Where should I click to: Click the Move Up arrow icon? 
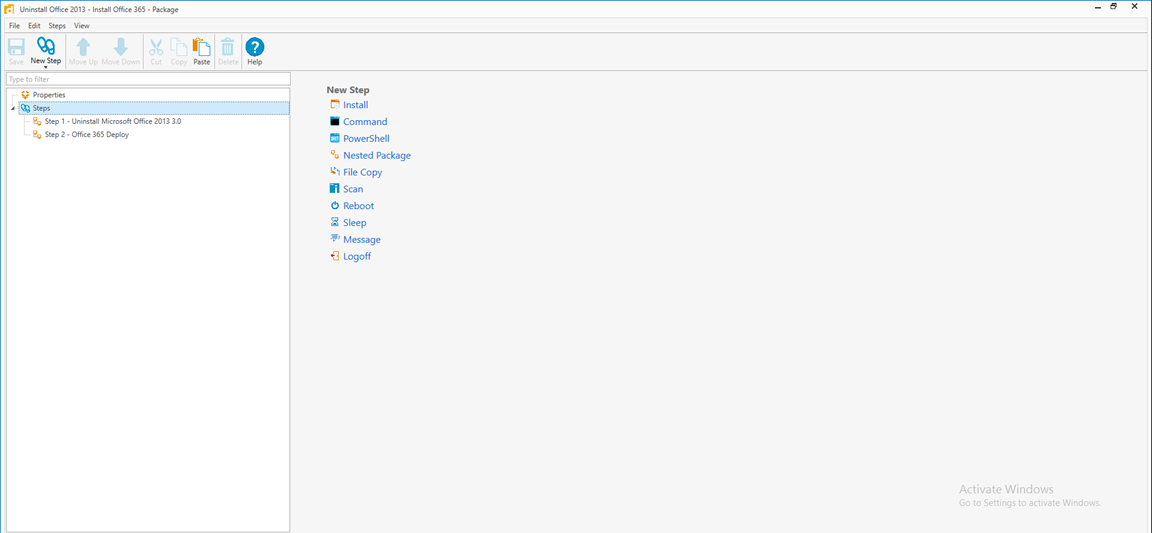[83, 47]
